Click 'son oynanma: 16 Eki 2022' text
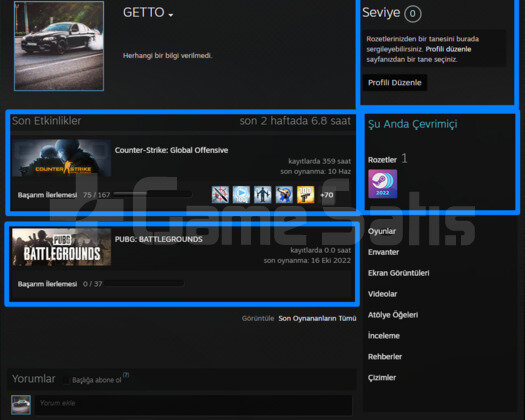 click(x=307, y=260)
